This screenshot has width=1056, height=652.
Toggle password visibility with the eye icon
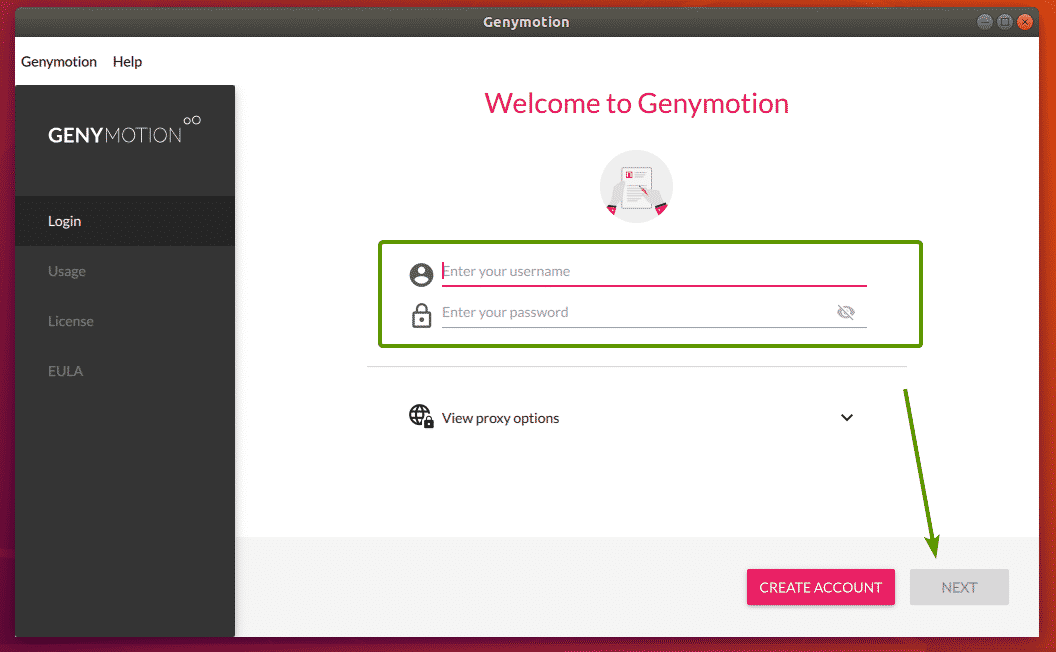[846, 313]
